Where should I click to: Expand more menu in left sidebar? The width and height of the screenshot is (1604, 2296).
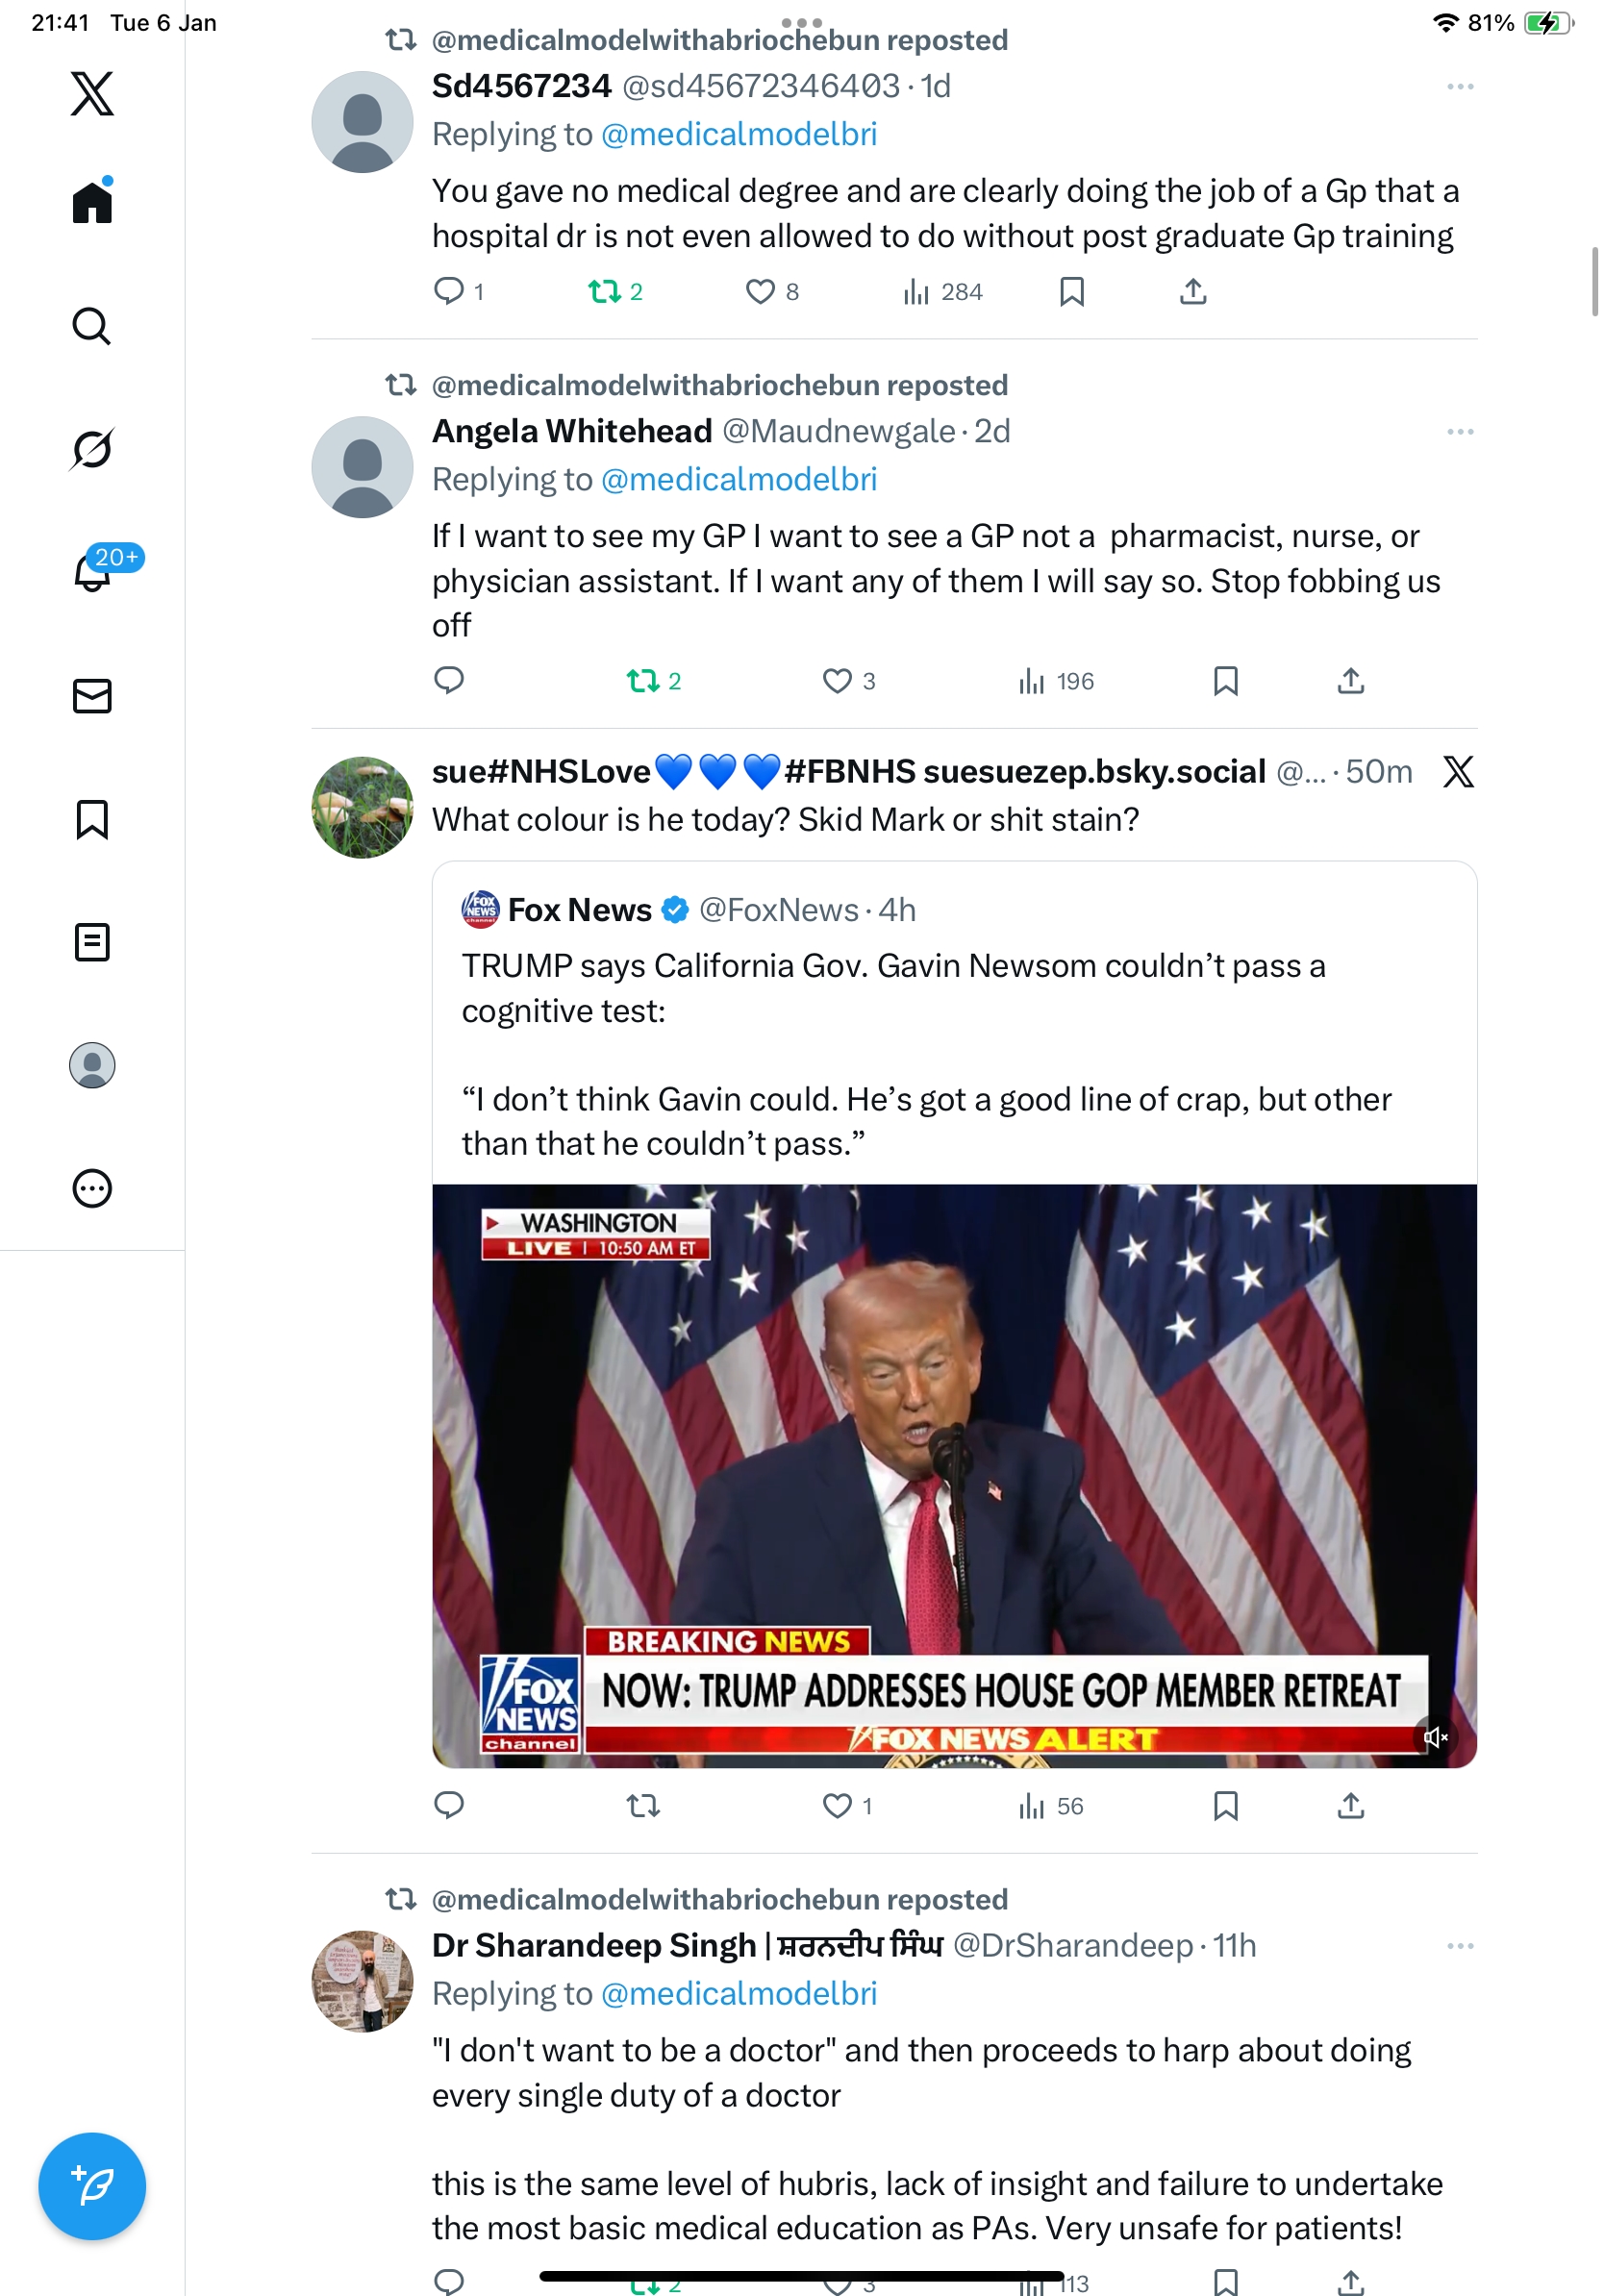(x=92, y=1188)
